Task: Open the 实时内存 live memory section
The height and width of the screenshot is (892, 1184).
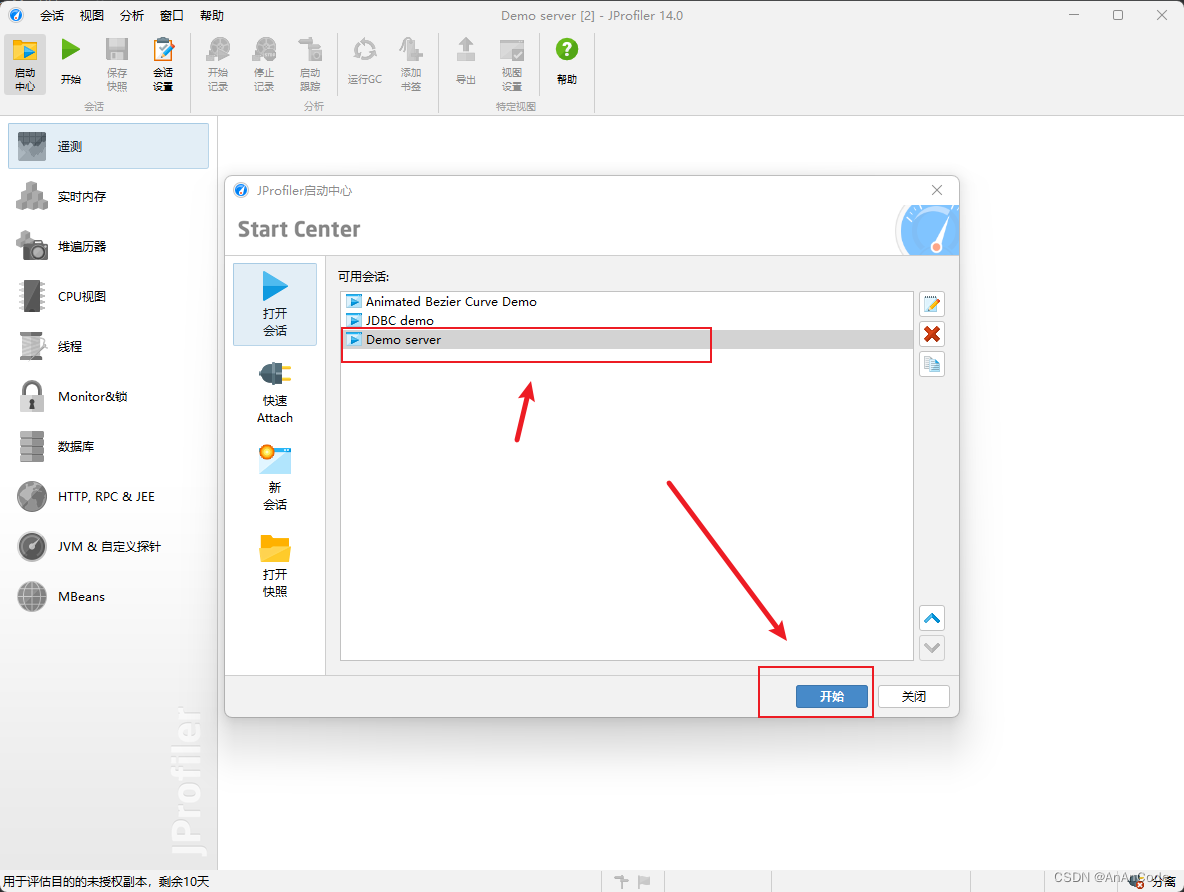Action: point(109,196)
